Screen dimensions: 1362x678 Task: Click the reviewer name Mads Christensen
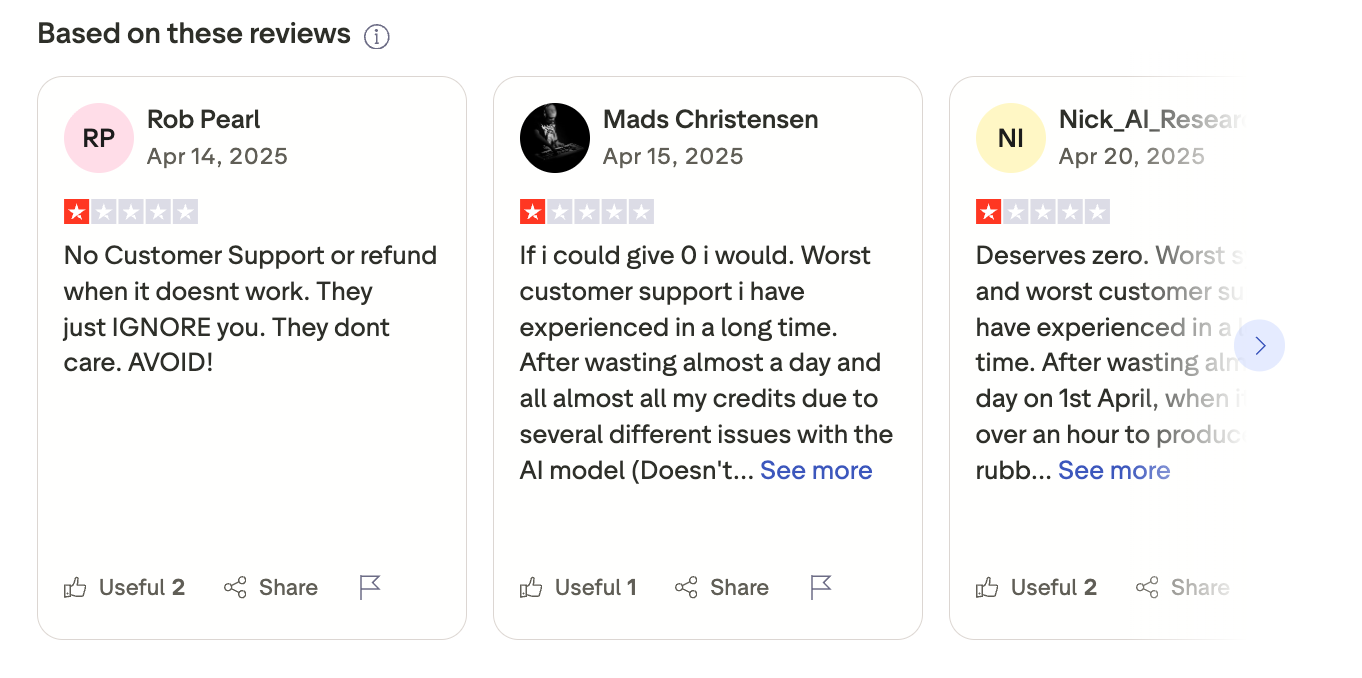pyautogui.click(x=710, y=119)
